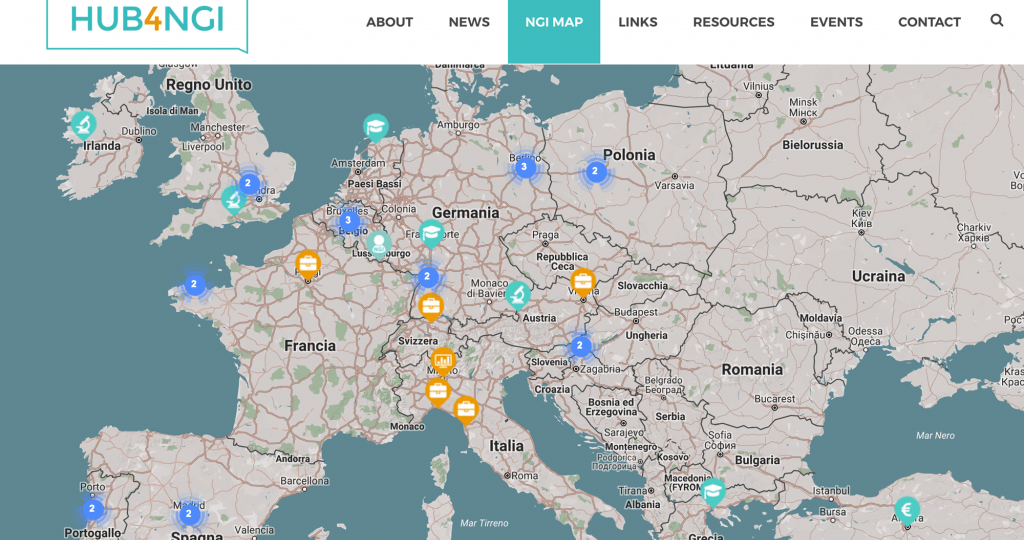This screenshot has width=1024, height=540.
Task: Expand the cluster of 3 over Berlin
Action: 524,167
